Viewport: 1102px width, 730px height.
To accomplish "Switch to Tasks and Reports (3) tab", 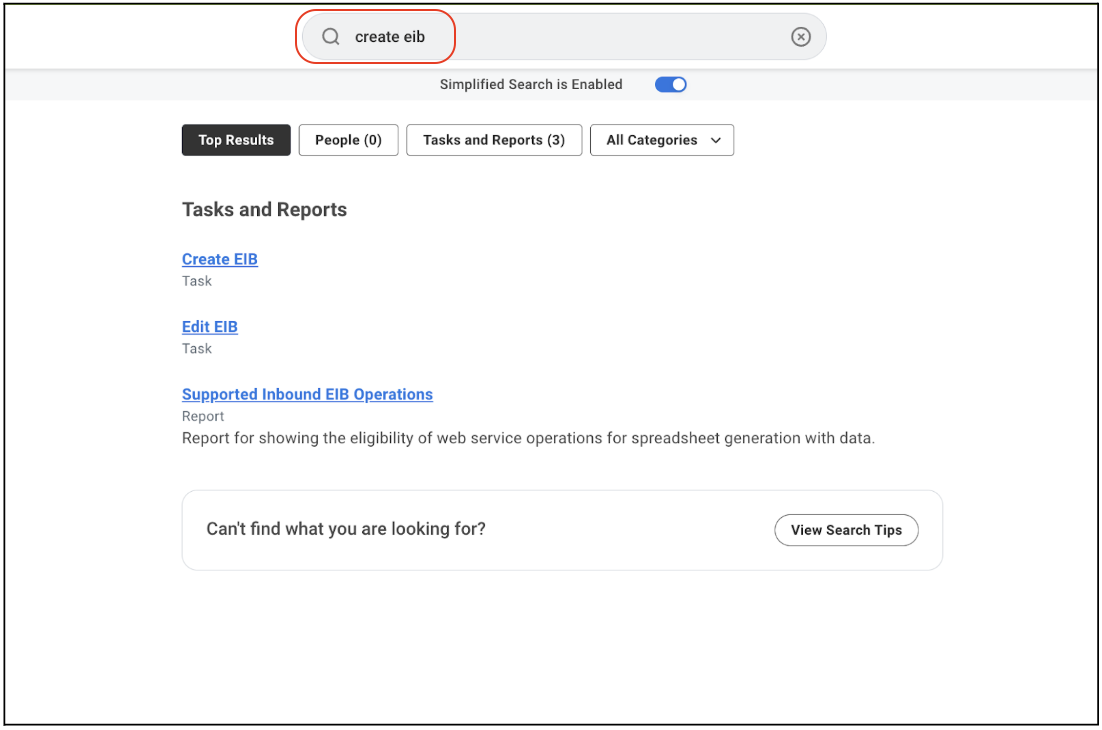I will click(494, 140).
